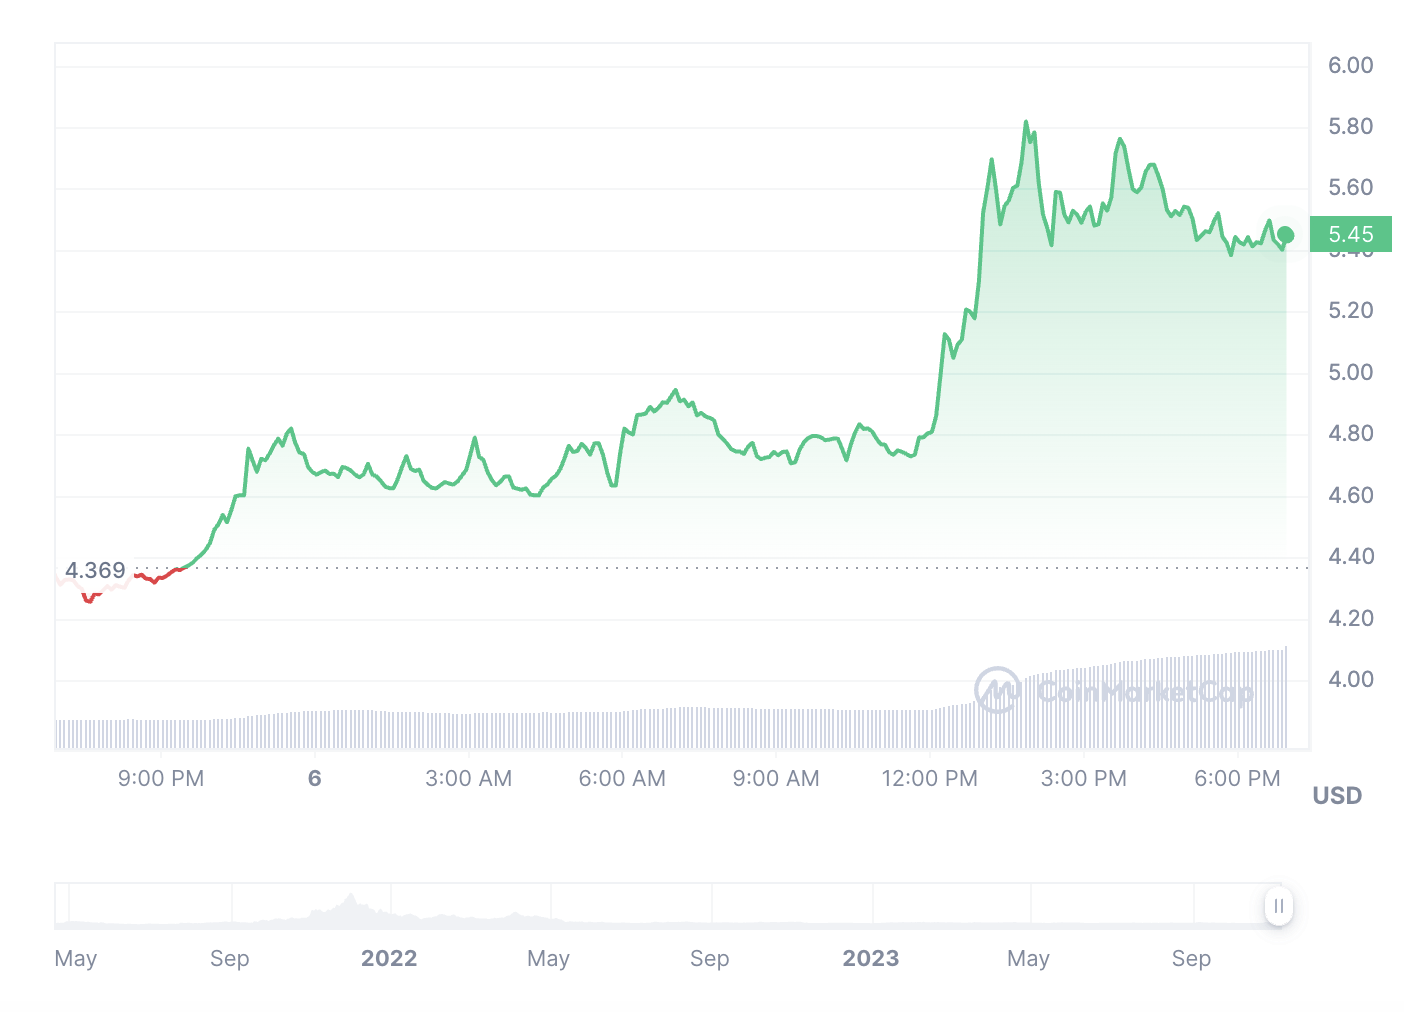The image size is (1404, 1012).
Task: Select the 9:00 PM time axis label
Action: [161, 779]
